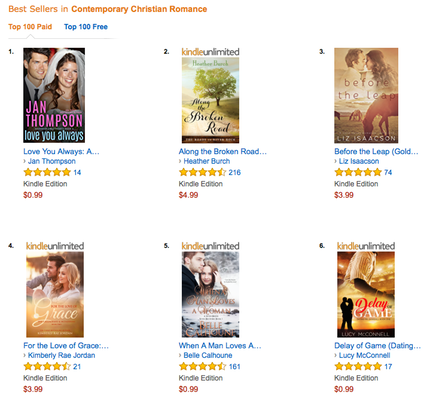Open the Before the Leap (Gold... title link
The image size is (430, 417).
376,151
